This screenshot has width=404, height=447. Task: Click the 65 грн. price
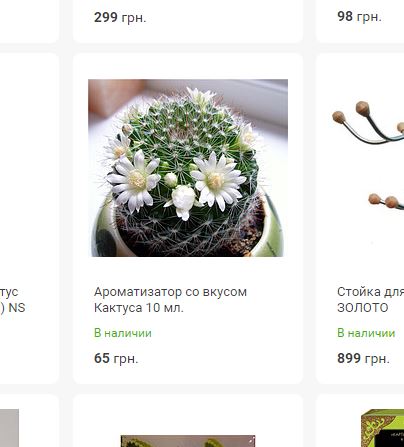[116, 358]
